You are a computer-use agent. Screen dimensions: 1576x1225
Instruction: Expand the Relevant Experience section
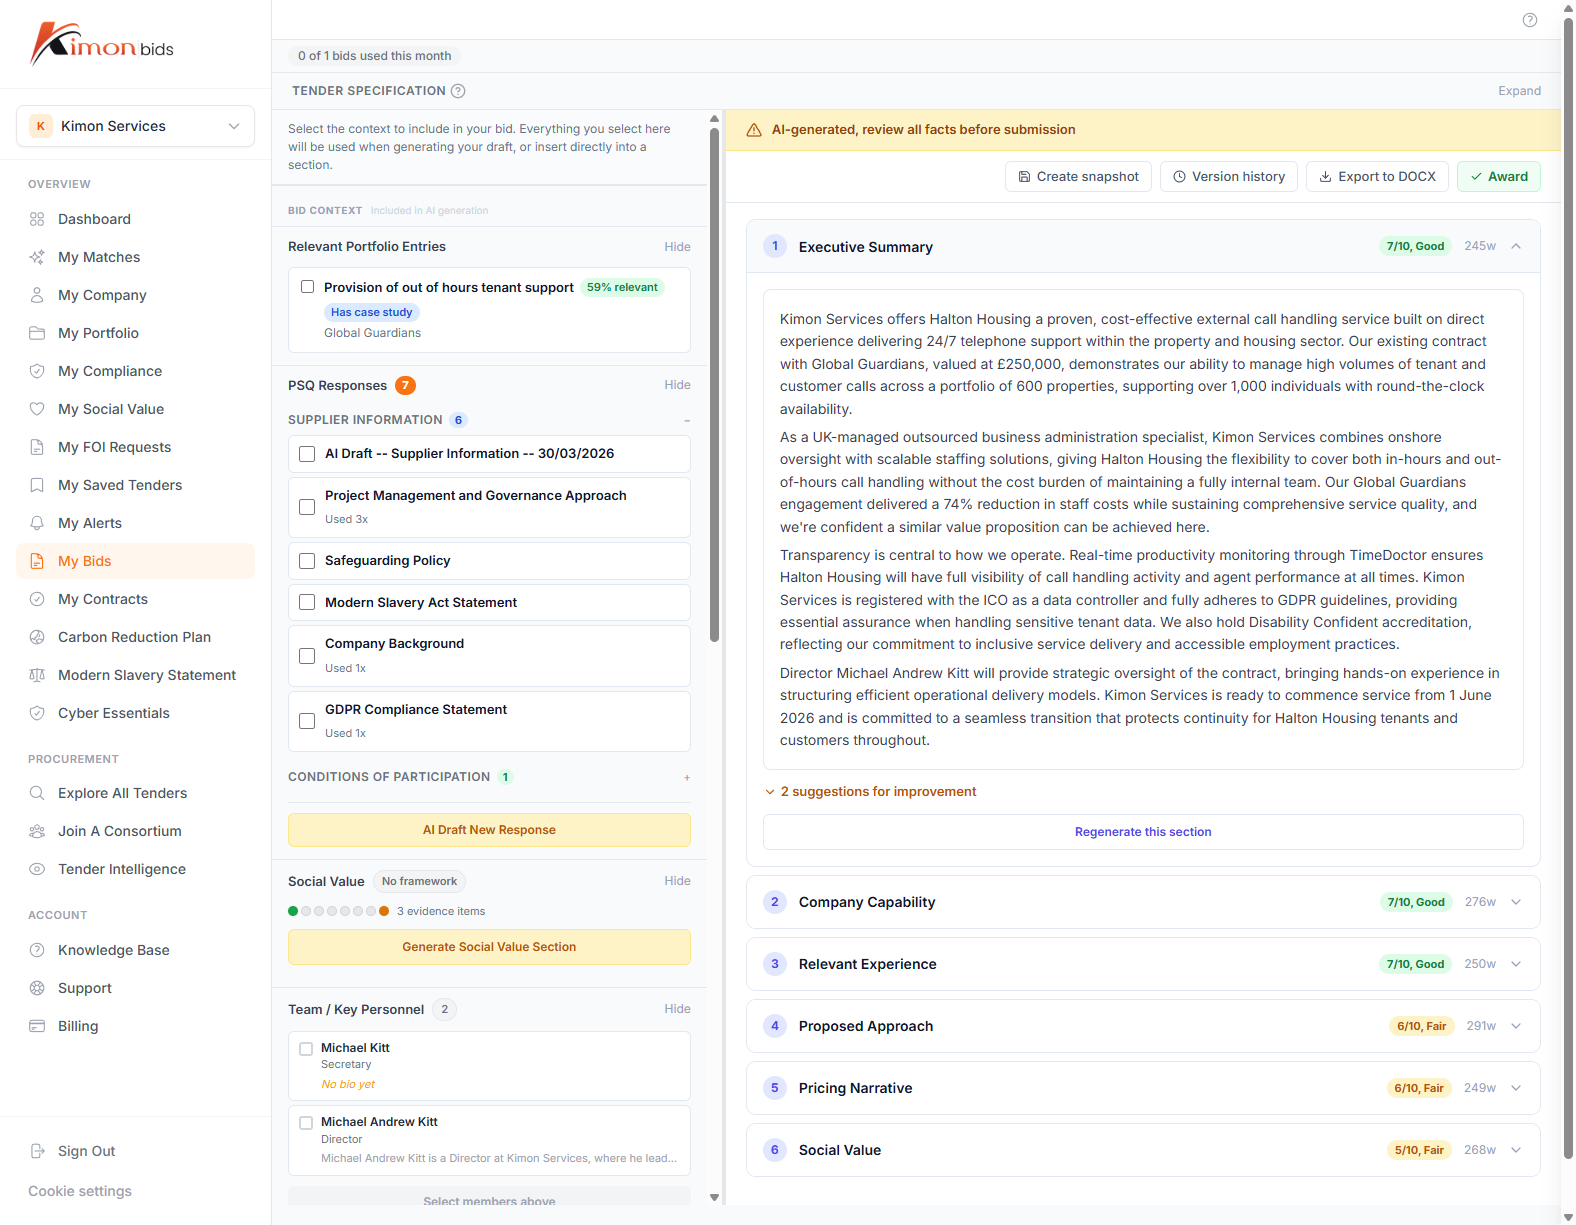coord(1516,964)
